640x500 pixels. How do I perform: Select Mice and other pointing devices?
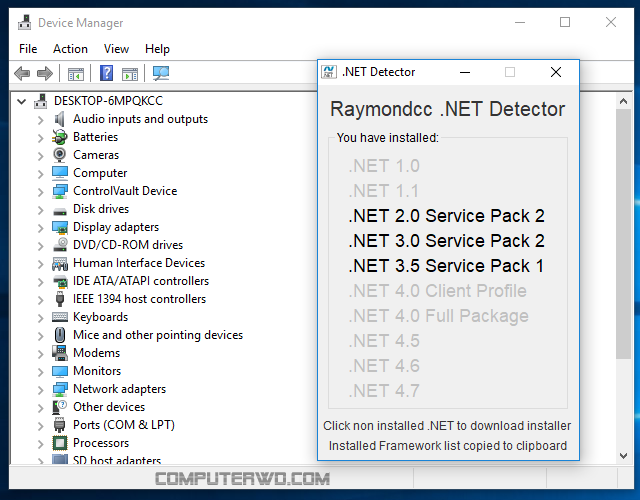pos(158,335)
